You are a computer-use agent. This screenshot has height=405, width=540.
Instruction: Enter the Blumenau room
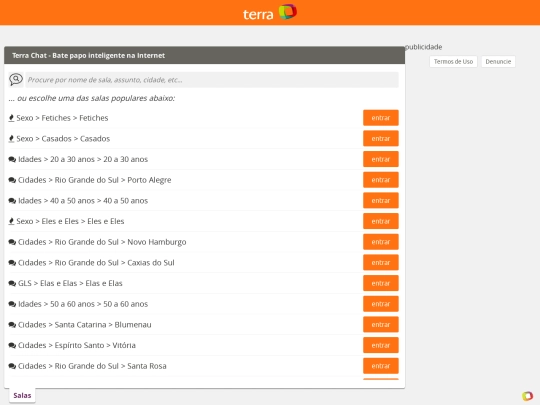coord(381,324)
